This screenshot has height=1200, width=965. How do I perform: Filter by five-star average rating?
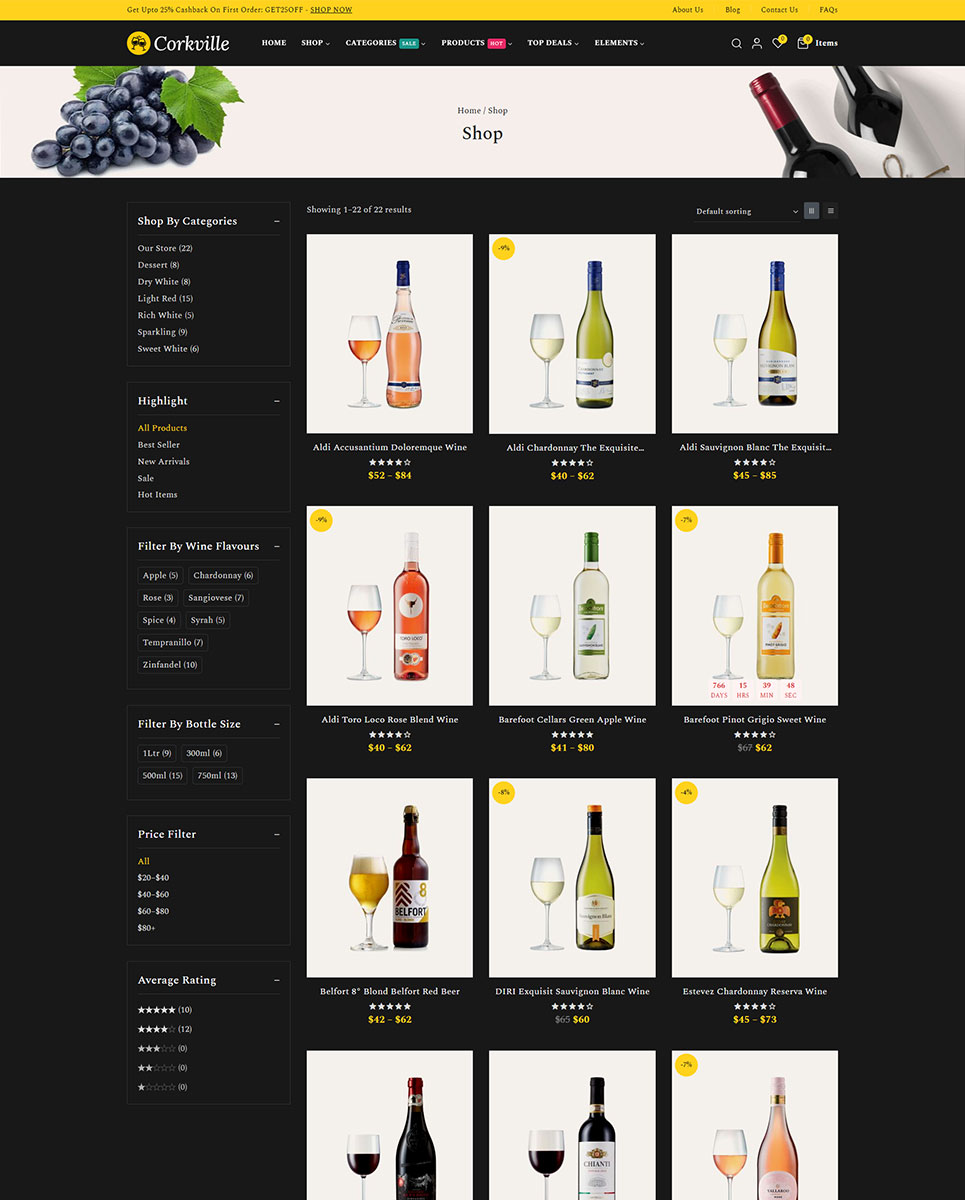point(164,1010)
